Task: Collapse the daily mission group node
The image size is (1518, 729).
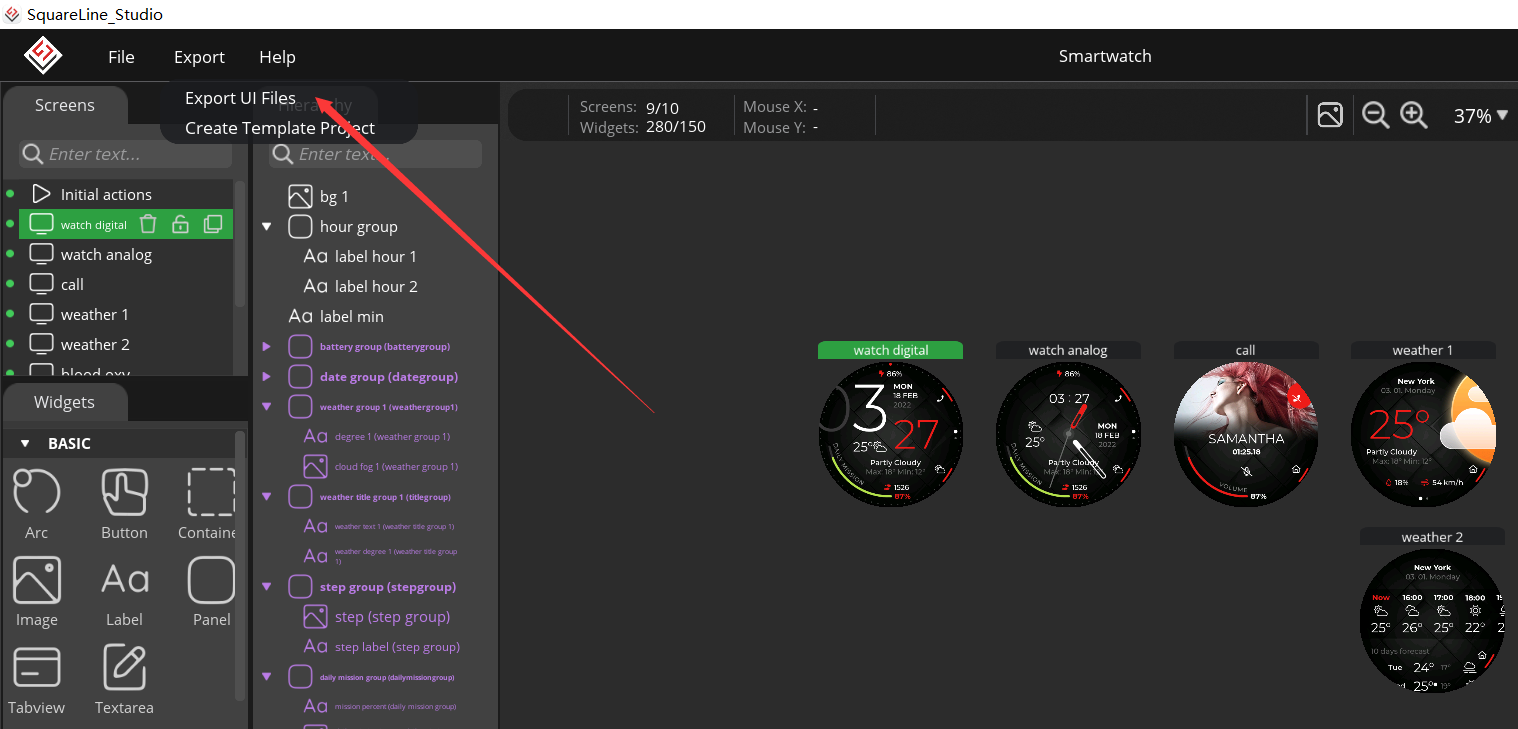Action: pos(267,676)
